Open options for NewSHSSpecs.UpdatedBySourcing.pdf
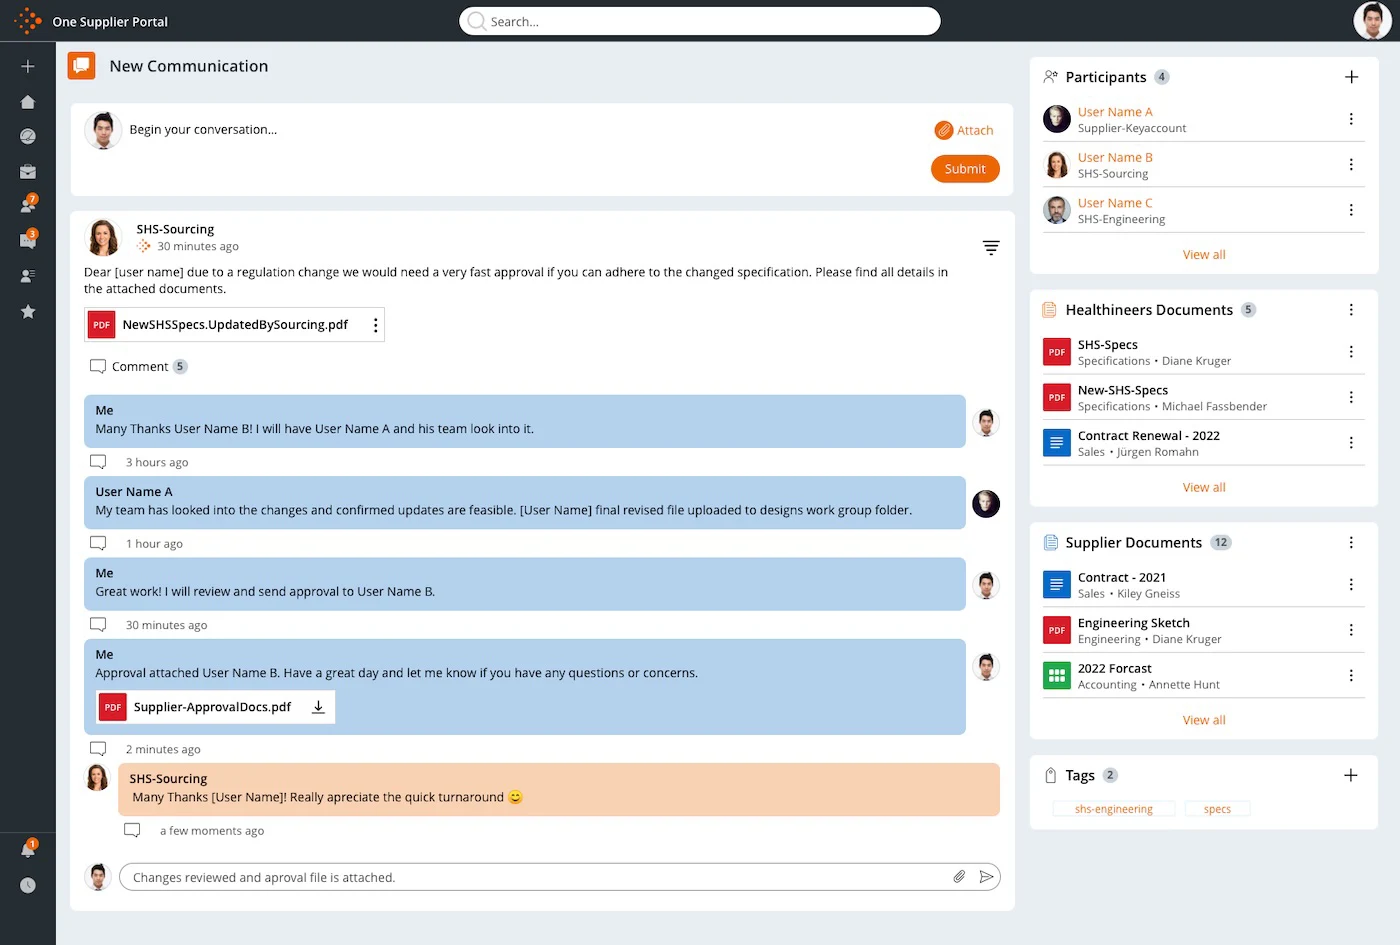Image resolution: width=1400 pixels, height=945 pixels. click(375, 325)
